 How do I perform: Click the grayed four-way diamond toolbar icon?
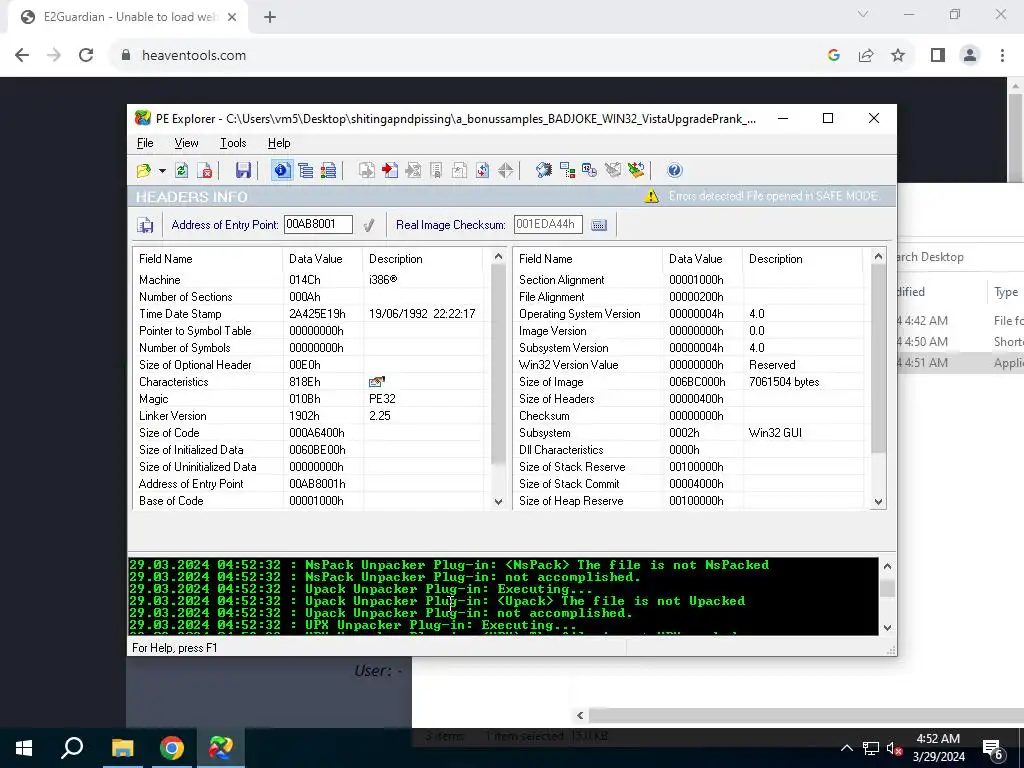point(505,170)
